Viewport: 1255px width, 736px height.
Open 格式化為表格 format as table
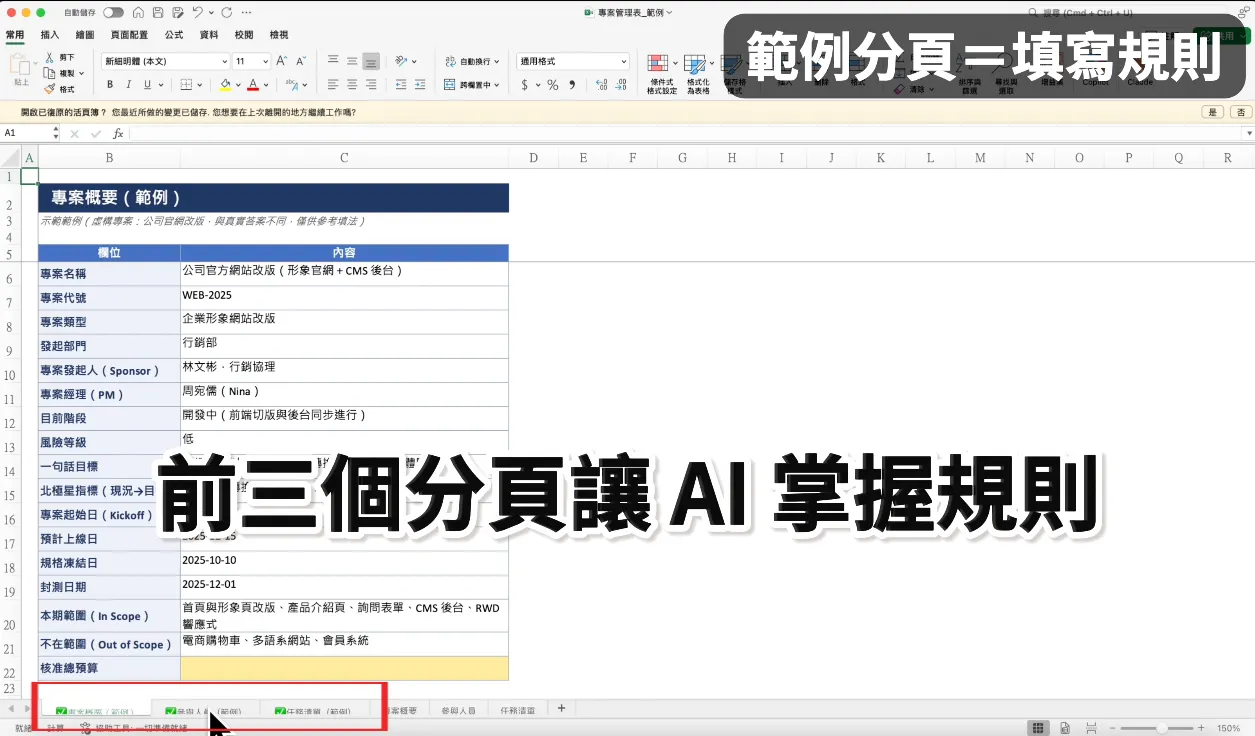pyautogui.click(x=697, y=75)
